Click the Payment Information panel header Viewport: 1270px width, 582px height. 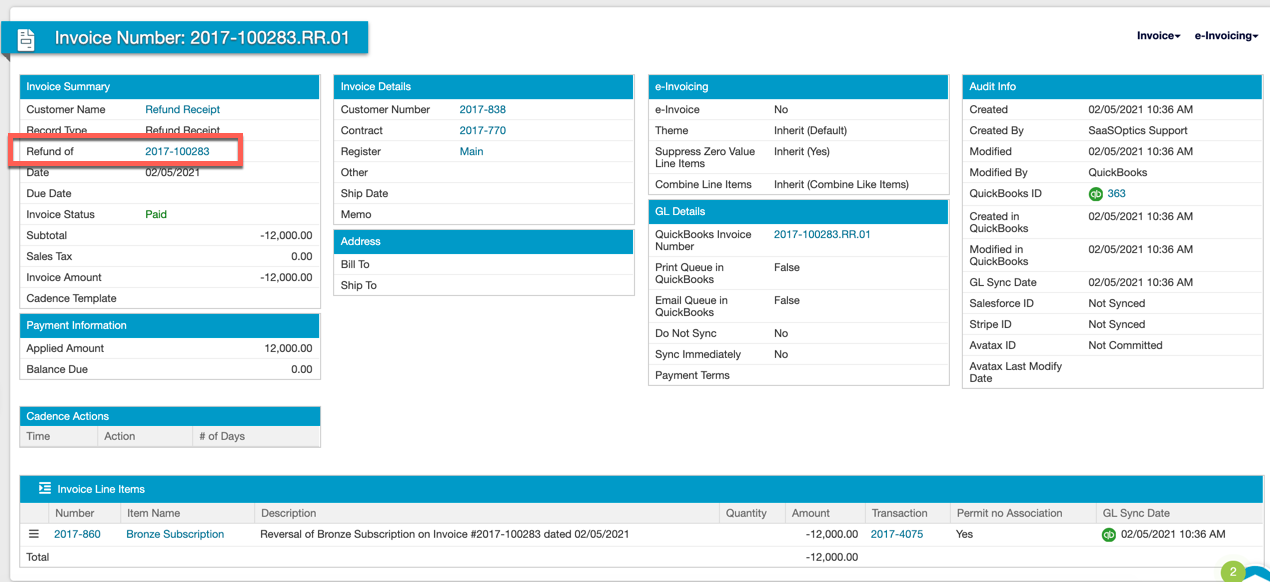[x=170, y=326]
